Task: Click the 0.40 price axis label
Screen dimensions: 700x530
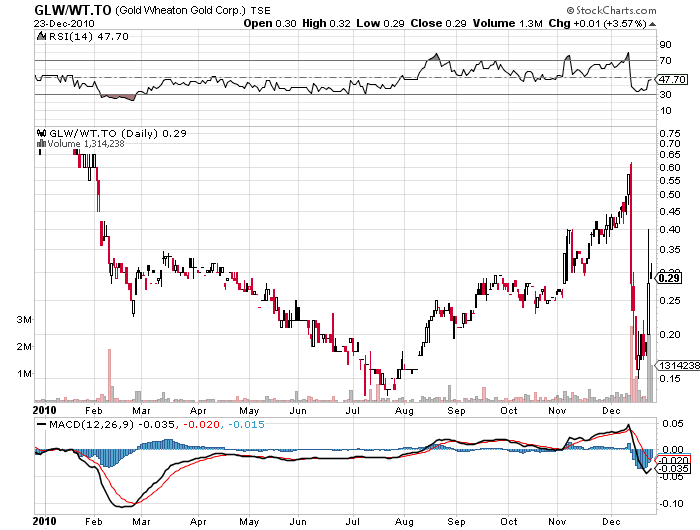Action: point(670,230)
